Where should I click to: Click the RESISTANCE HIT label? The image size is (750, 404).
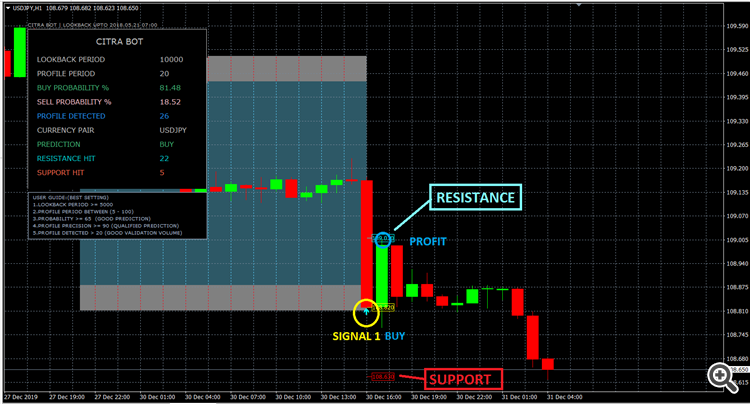pos(66,158)
